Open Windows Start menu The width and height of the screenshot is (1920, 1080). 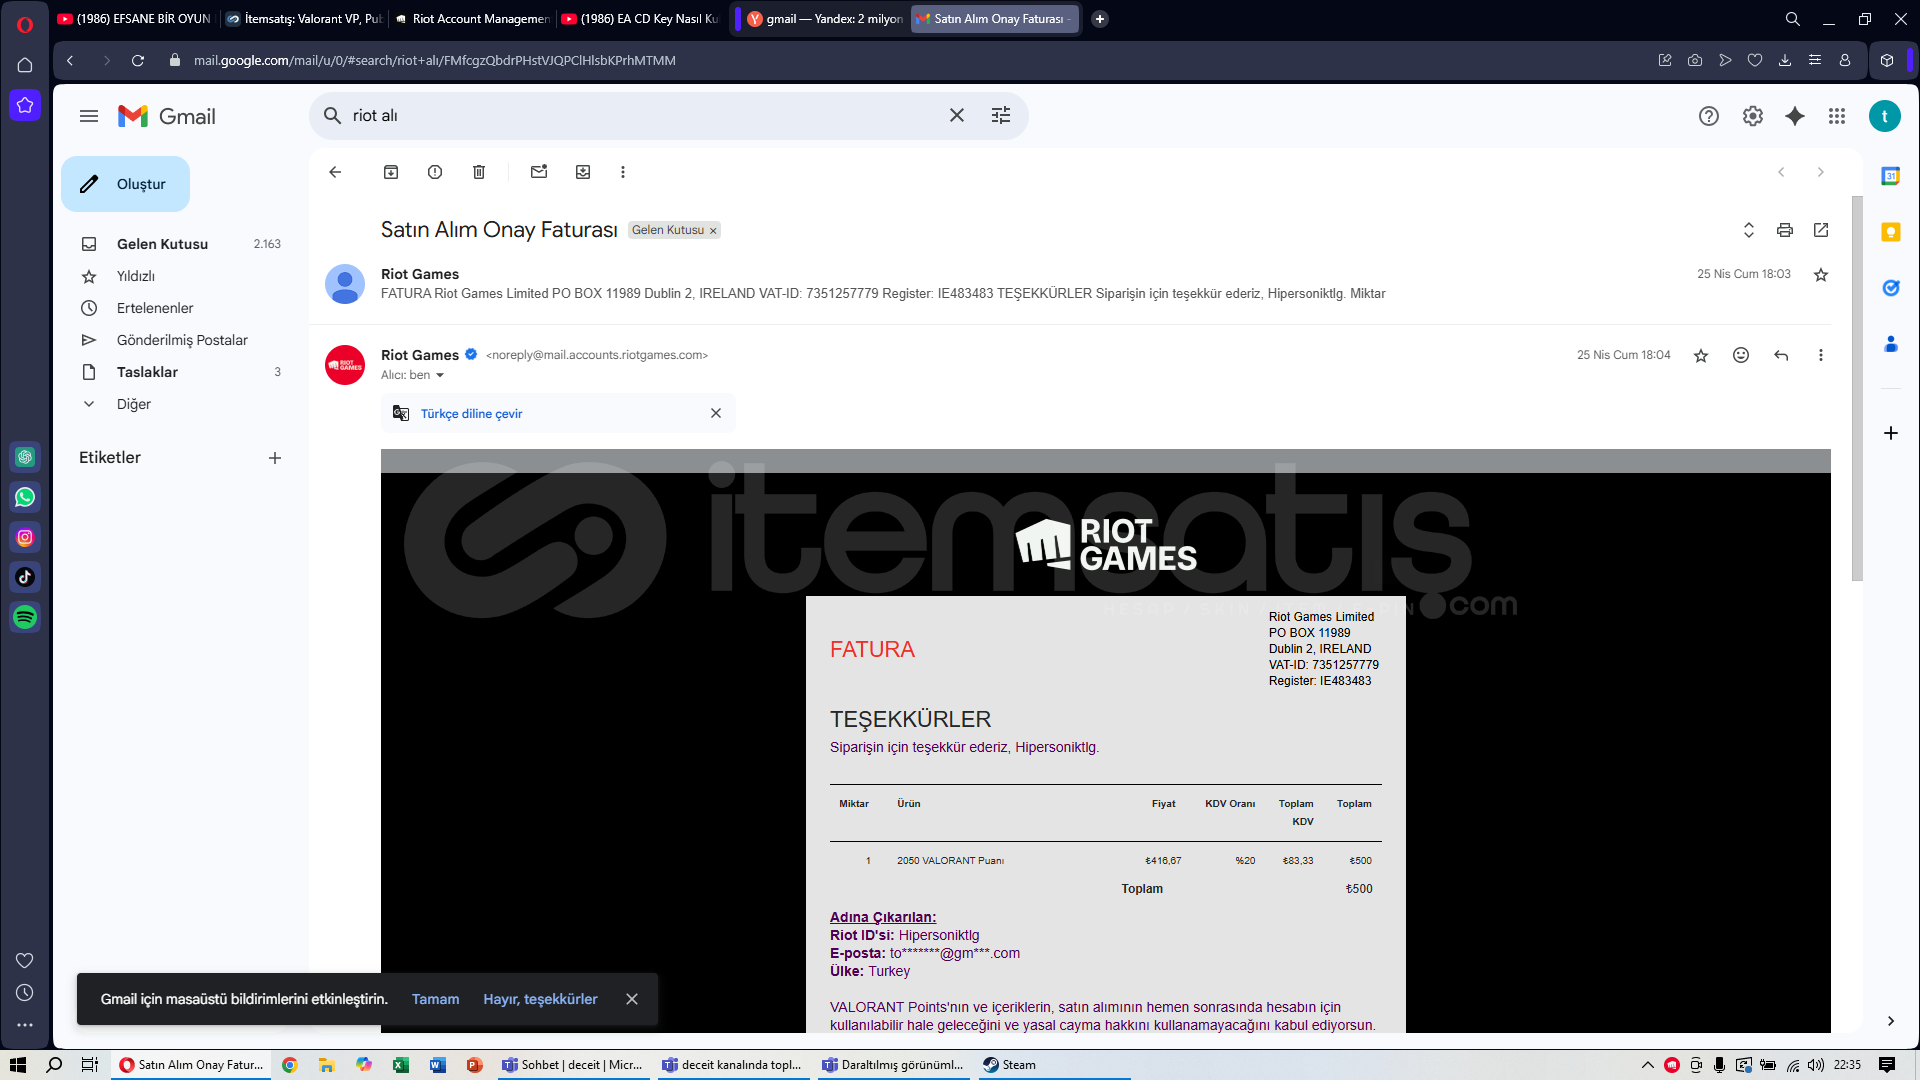(18, 1065)
